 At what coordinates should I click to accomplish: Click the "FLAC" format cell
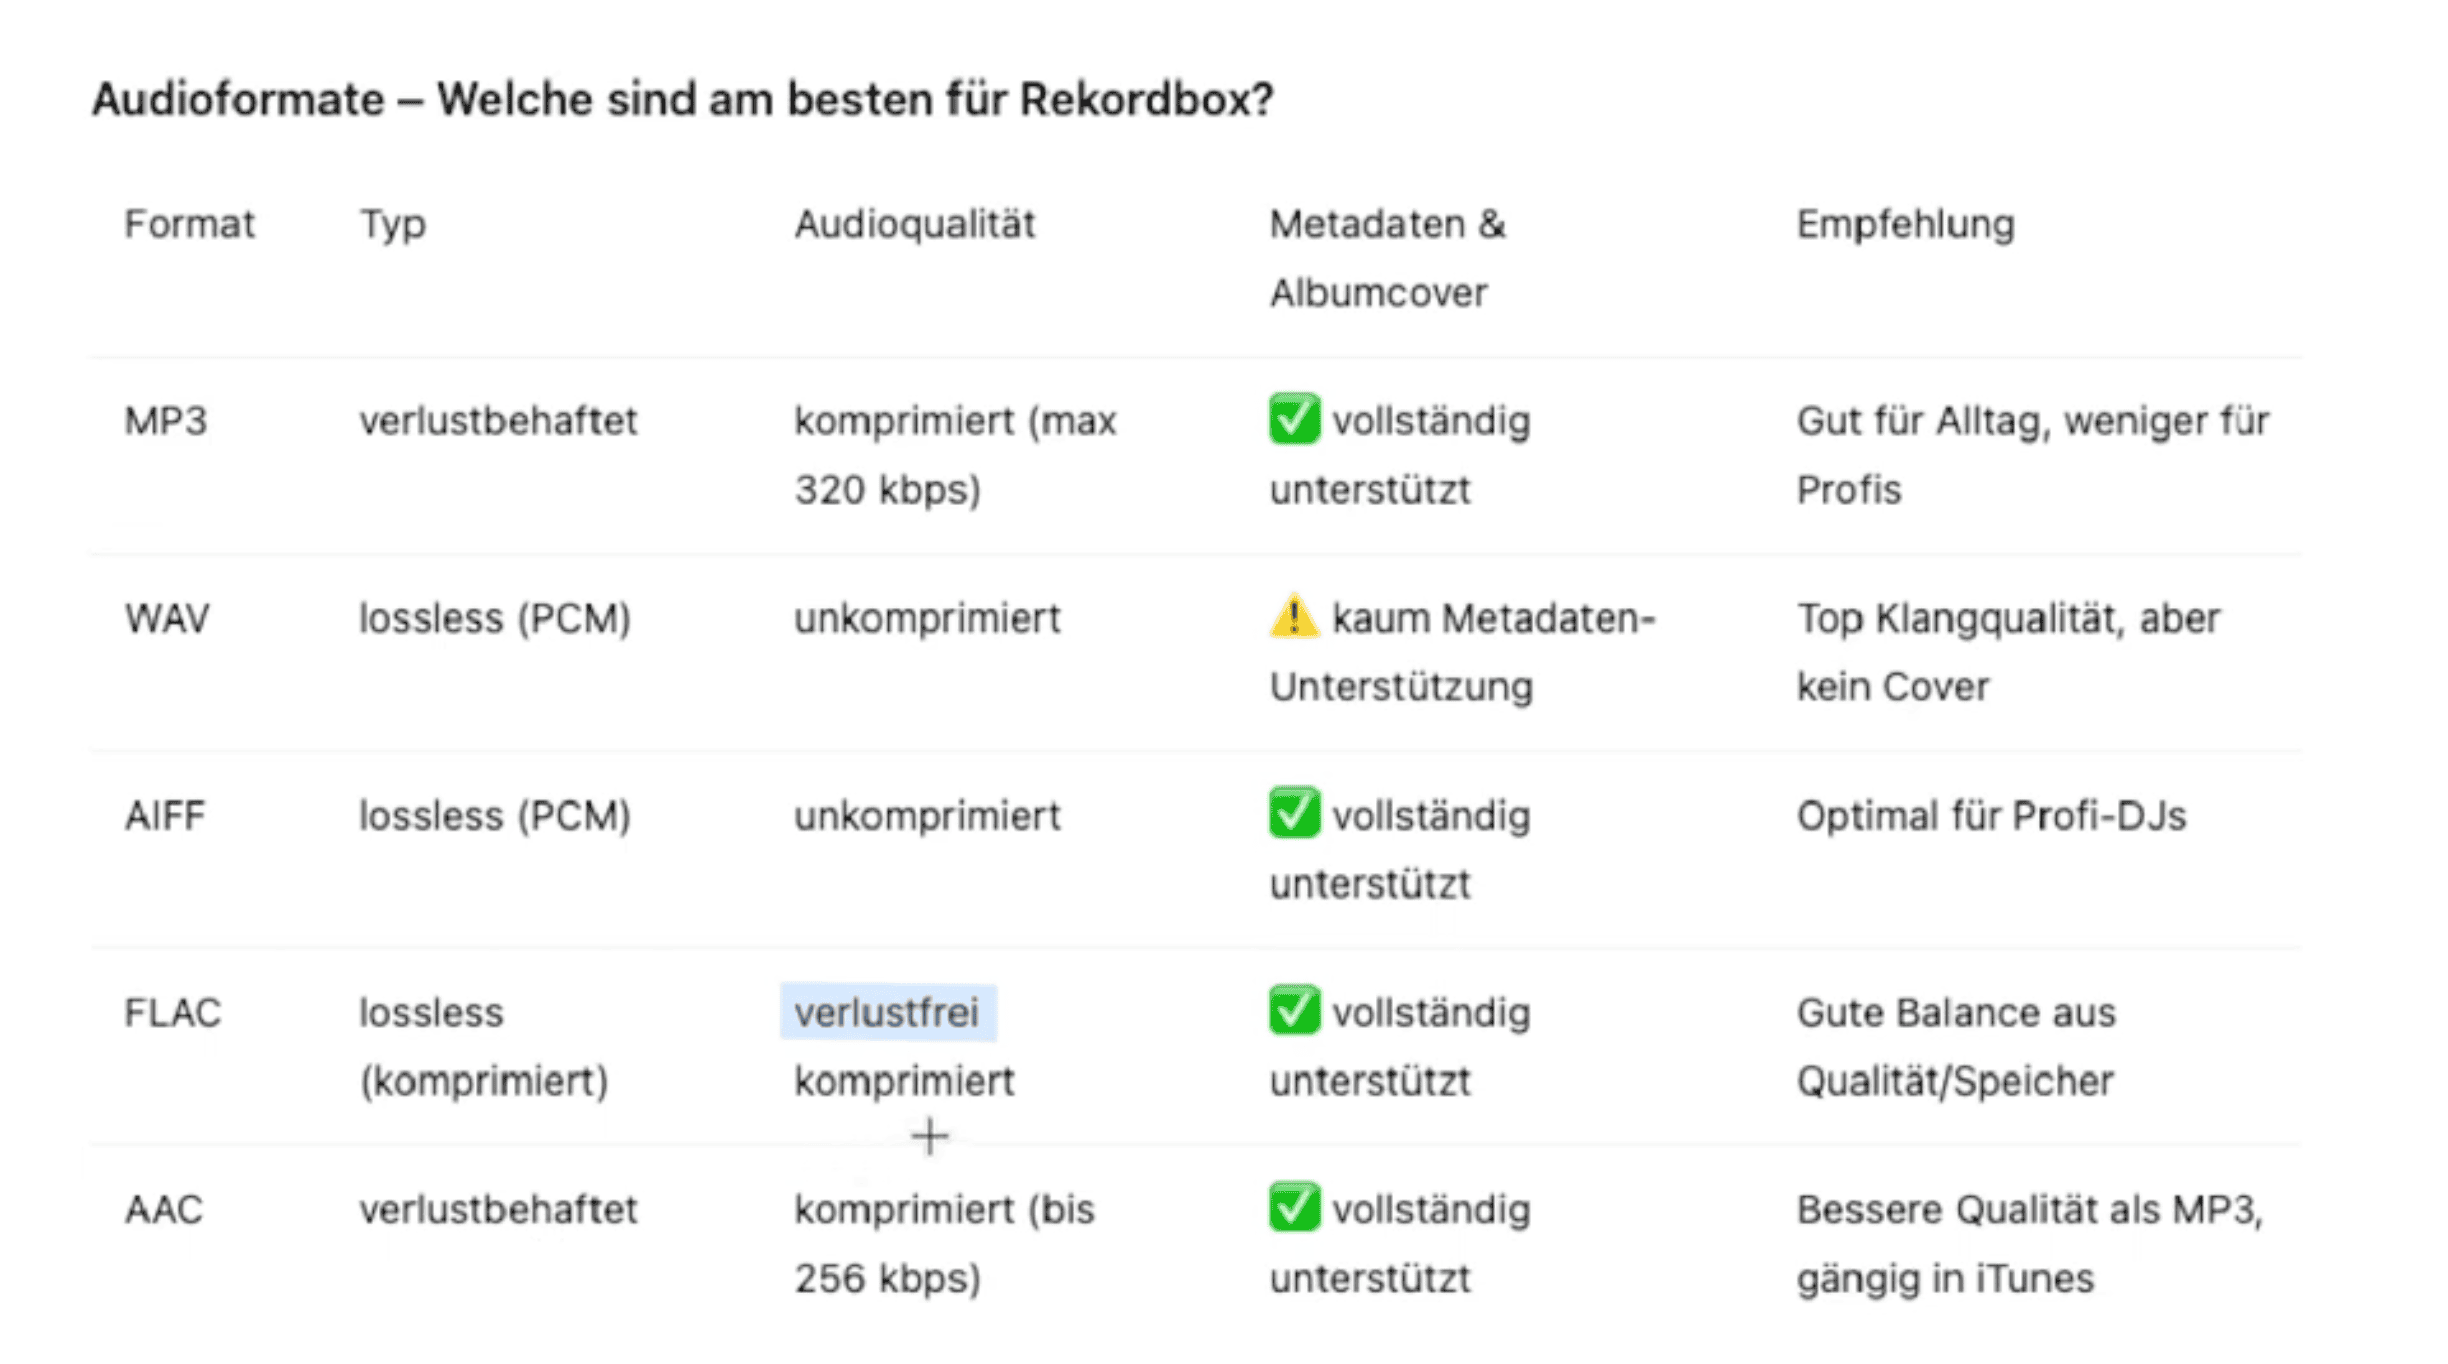(x=172, y=1012)
